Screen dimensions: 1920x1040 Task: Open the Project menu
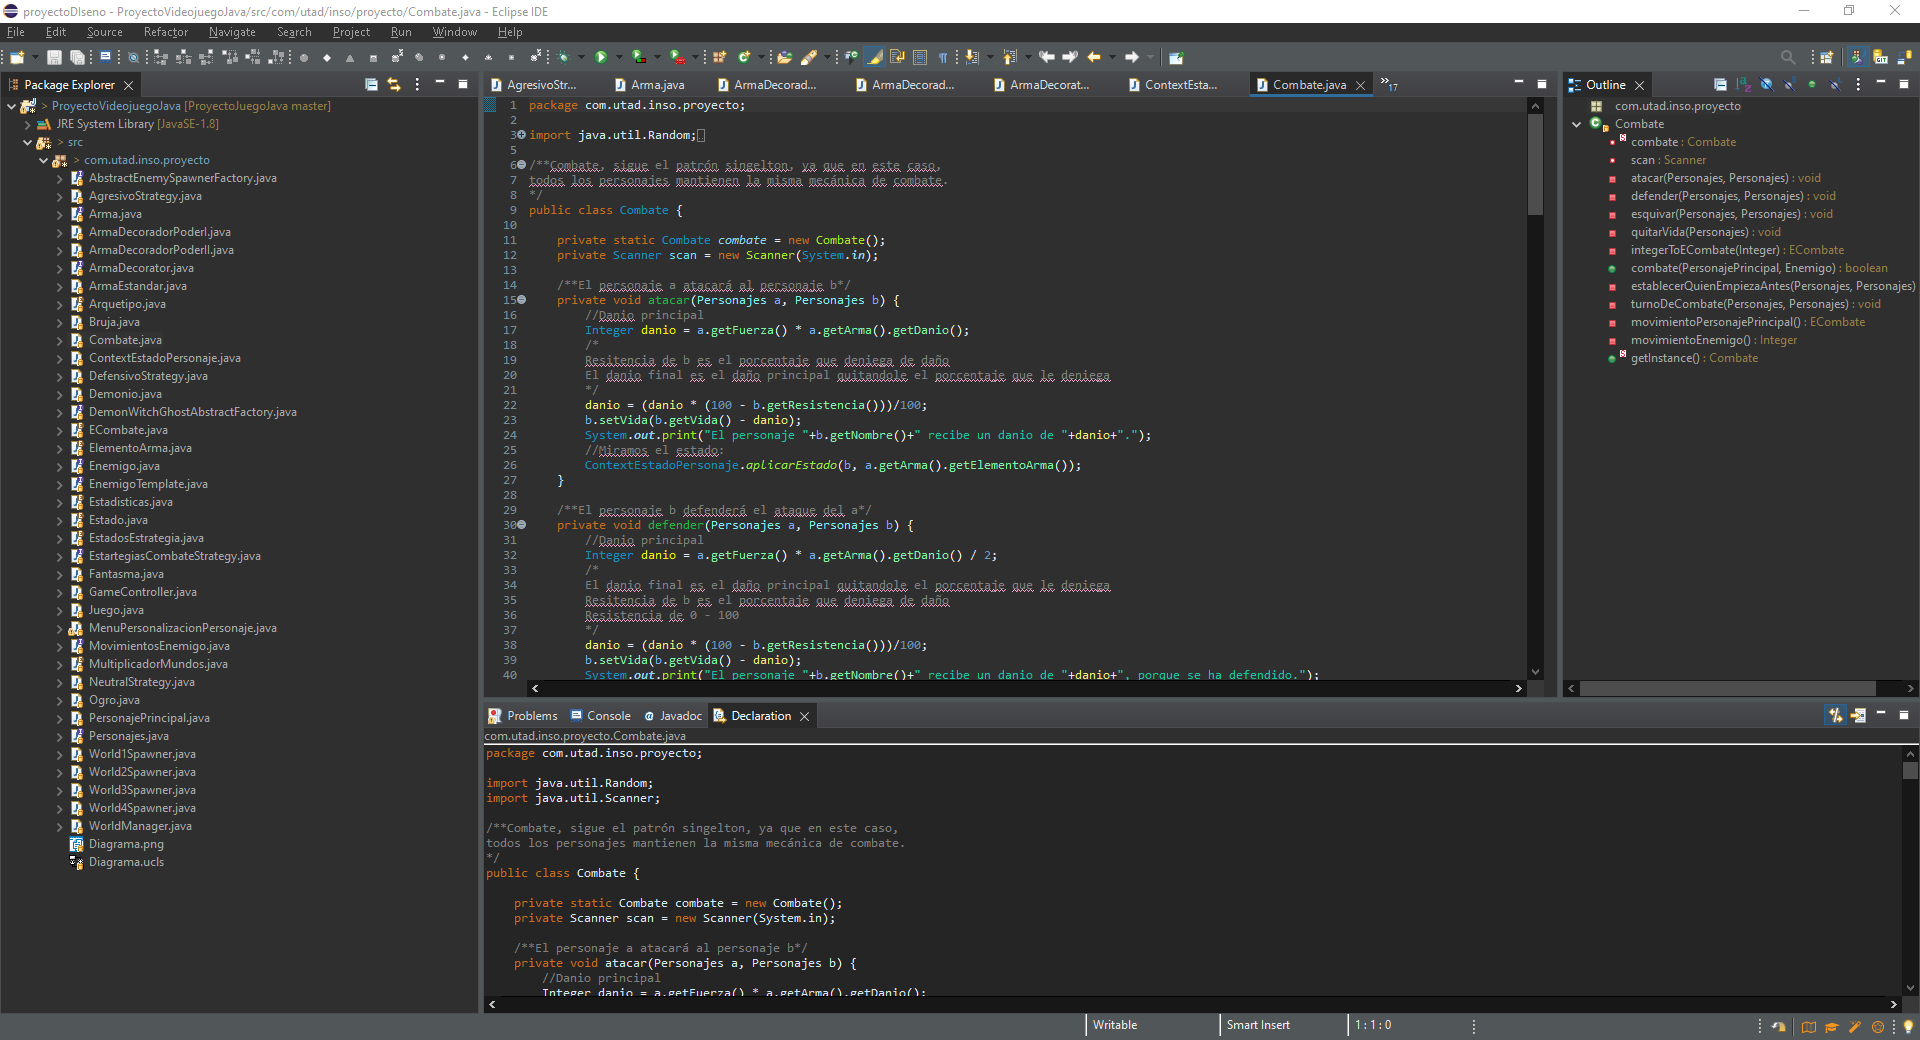tap(351, 32)
